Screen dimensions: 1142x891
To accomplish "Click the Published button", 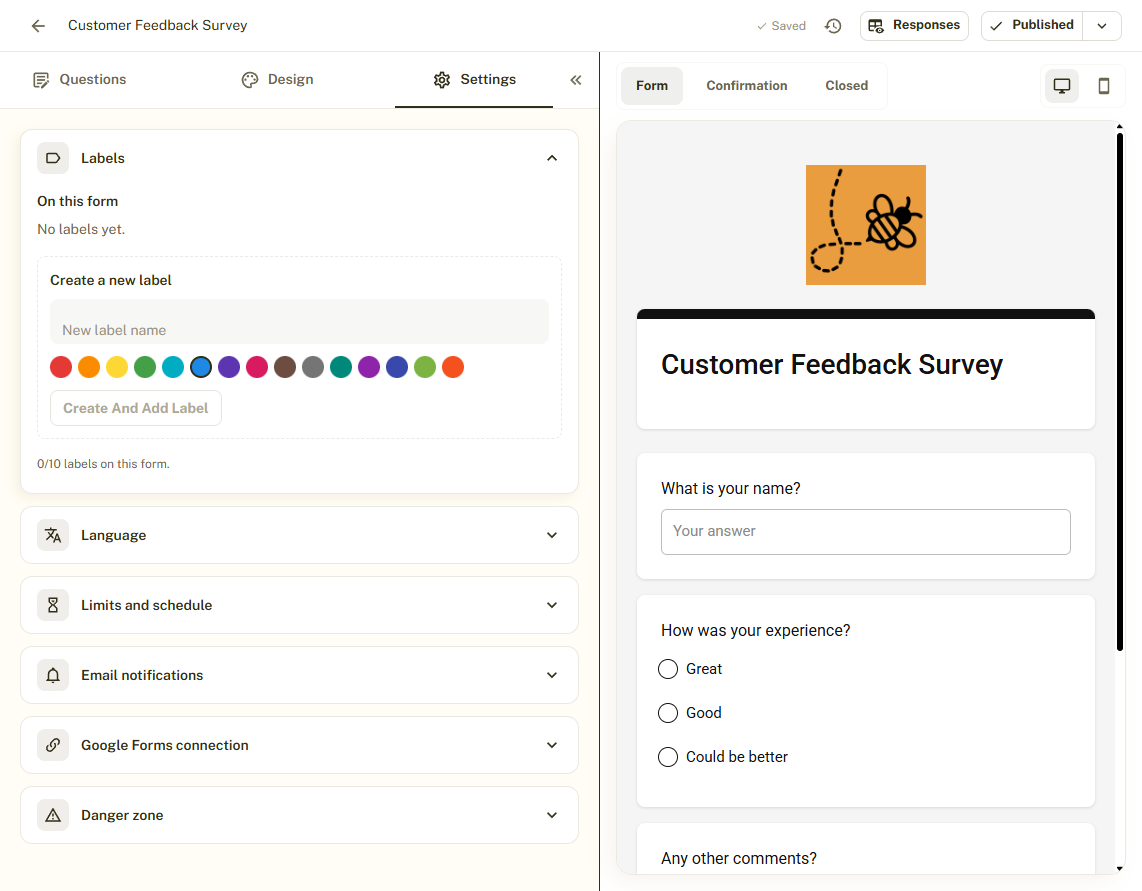I will (x=1032, y=26).
